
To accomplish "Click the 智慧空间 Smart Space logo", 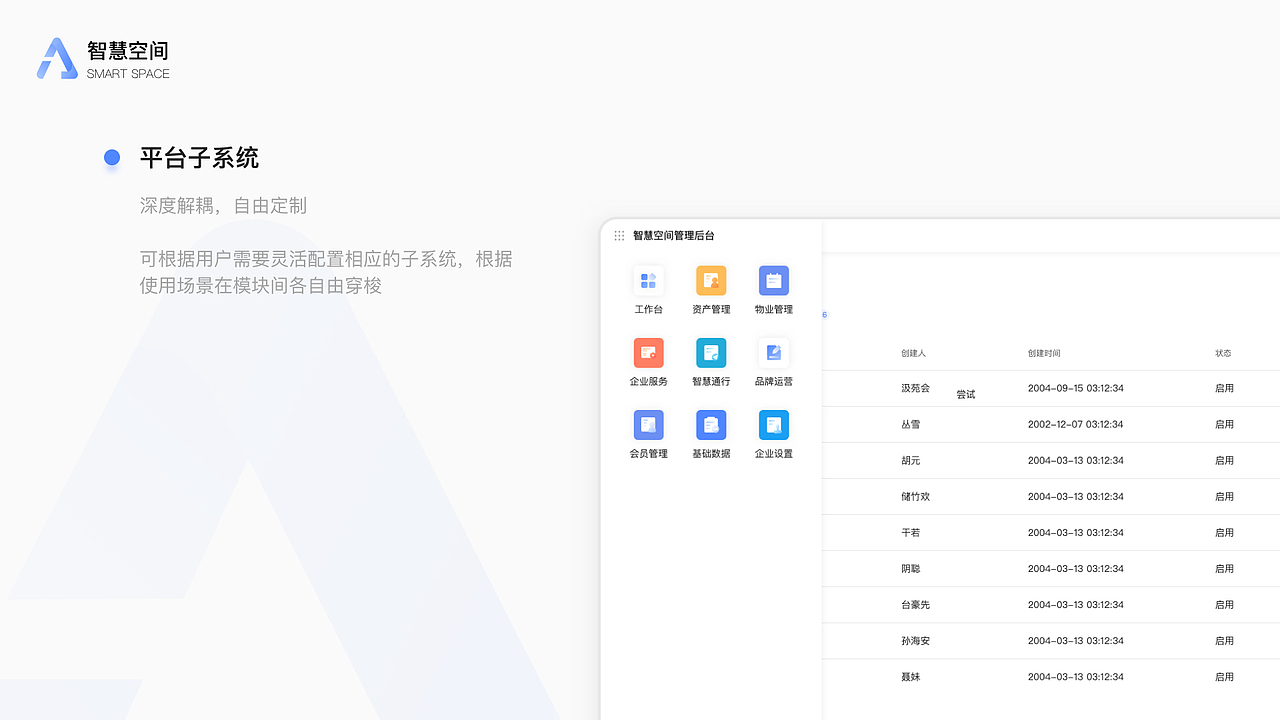I will pos(103,57).
